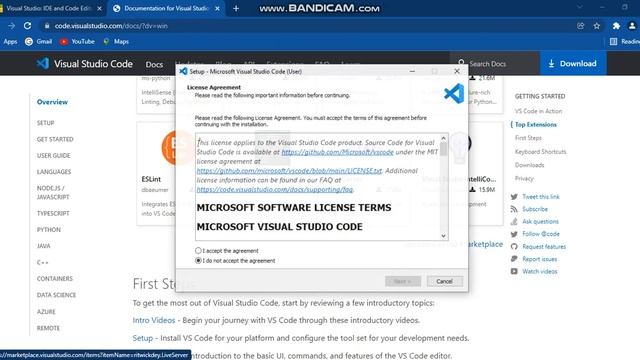640x360 pixels.
Task: Expand PYTHON section in sidebar
Action: tap(49, 230)
